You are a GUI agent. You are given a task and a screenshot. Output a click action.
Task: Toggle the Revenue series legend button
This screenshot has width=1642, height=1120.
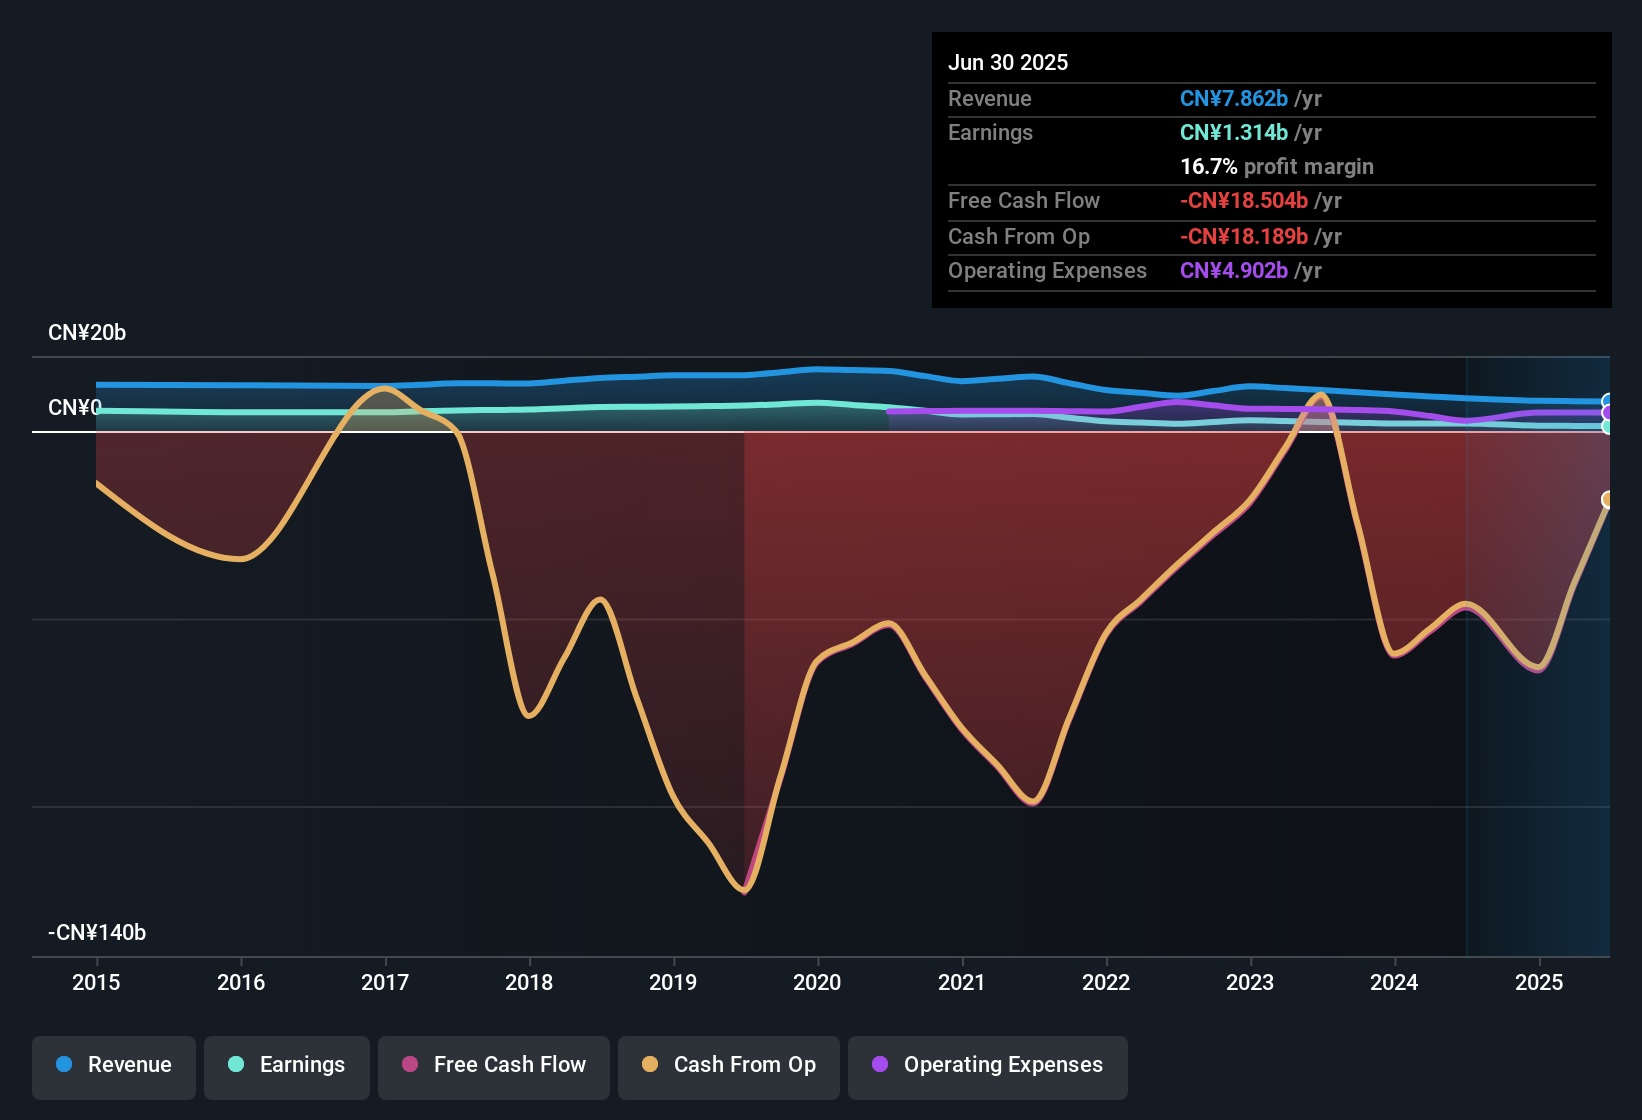pyautogui.click(x=114, y=1067)
